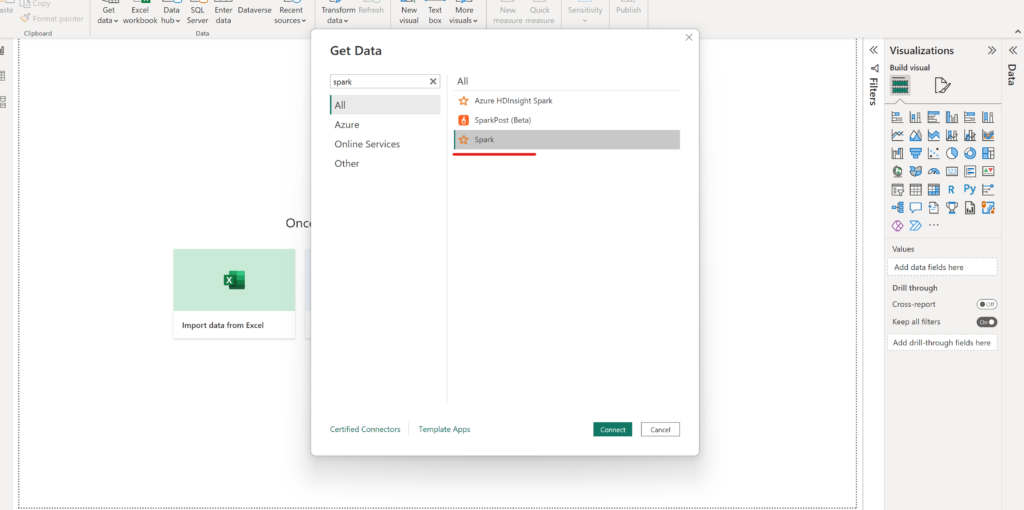Select the All category in Get Data
The height and width of the screenshot is (510, 1024).
coord(385,104)
